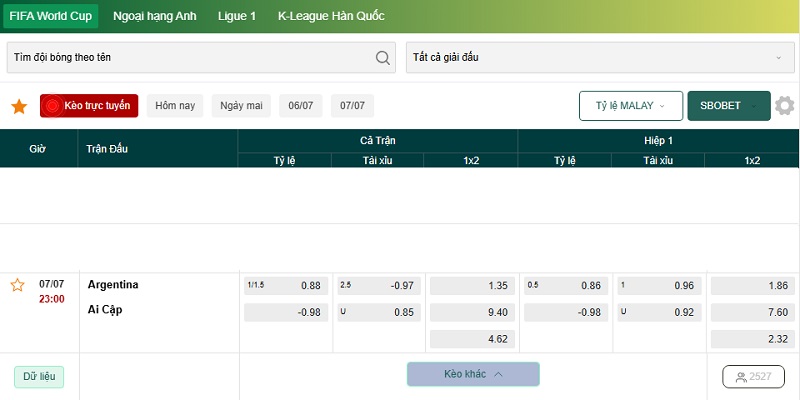Click the Hiệp 1 column header
The width and height of the screenshot is (800, 400).
point(658,141)
